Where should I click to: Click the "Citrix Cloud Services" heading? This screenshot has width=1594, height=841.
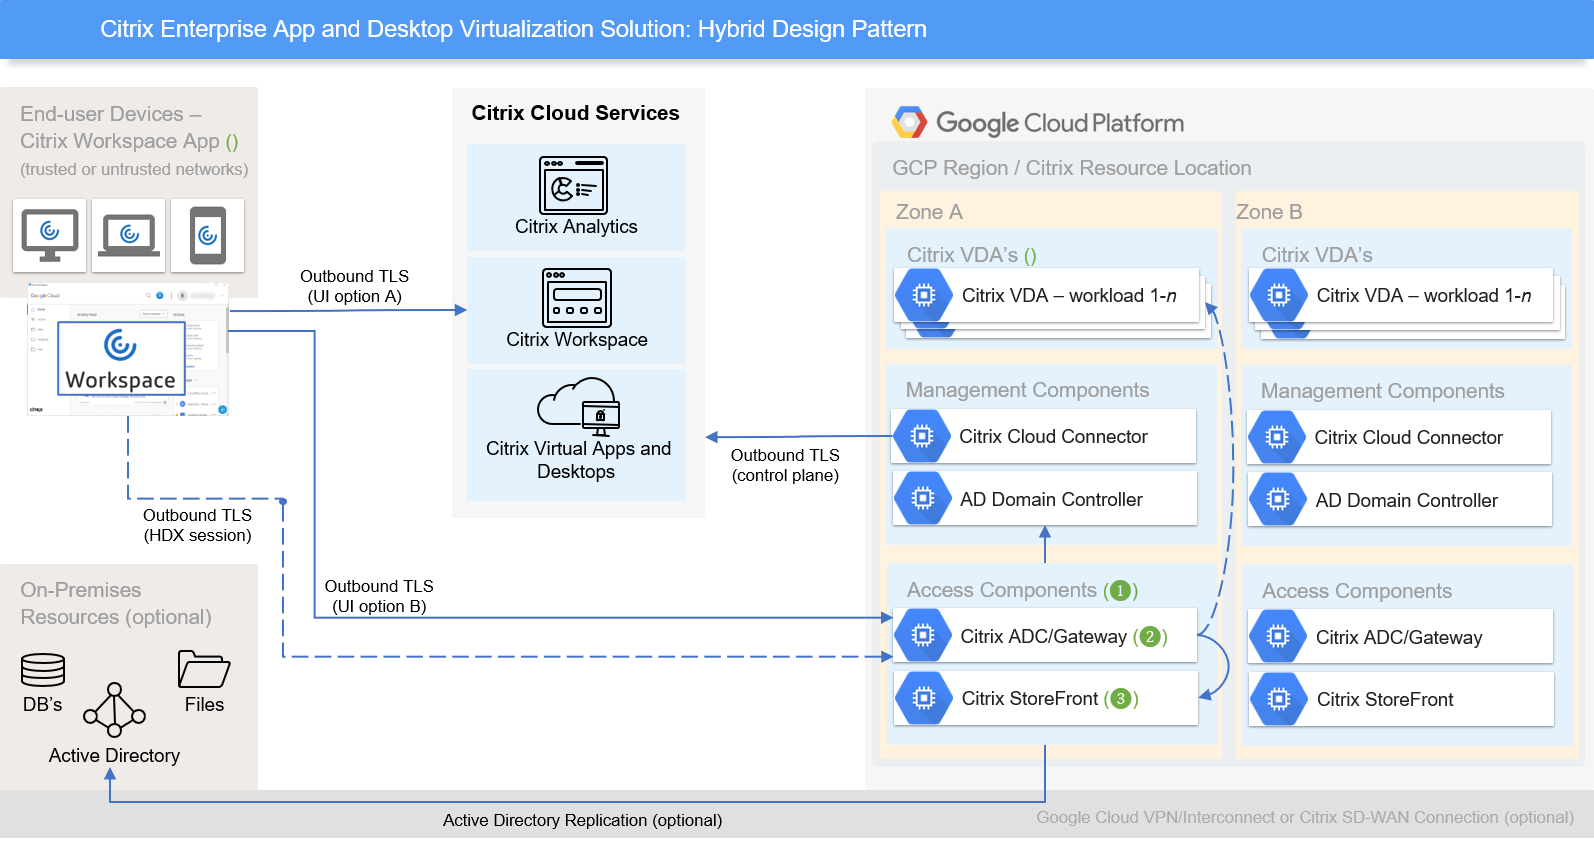click(575, 113)
